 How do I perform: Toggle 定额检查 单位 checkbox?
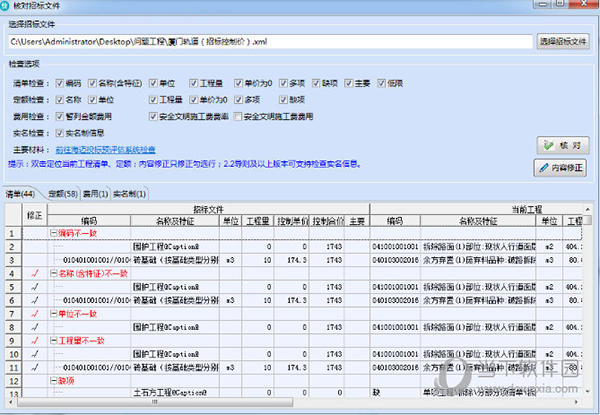(92, 99)
